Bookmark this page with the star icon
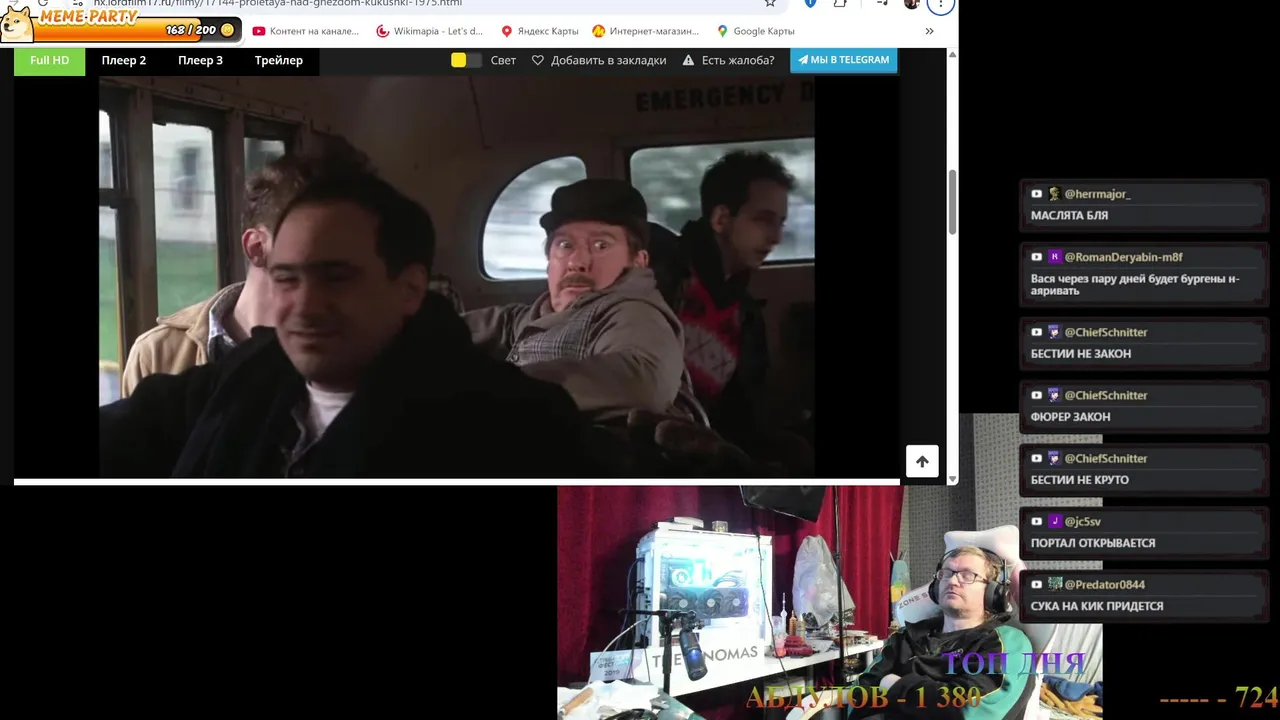1280x720 pixels. coord(769,3)
